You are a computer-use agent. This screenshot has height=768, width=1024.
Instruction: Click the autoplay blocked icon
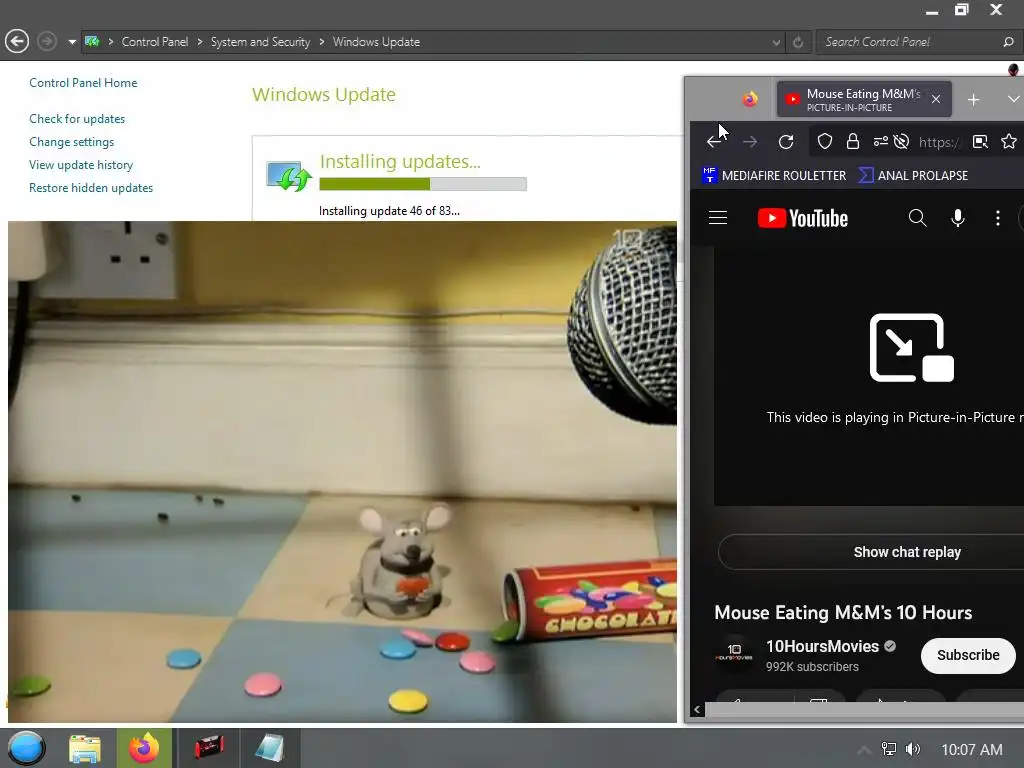point(901,142)
